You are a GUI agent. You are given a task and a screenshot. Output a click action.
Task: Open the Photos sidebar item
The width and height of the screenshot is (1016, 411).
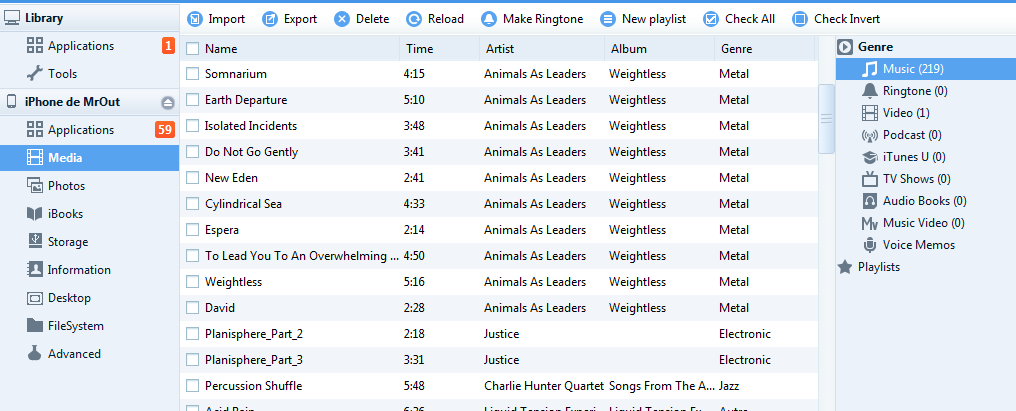66,186
